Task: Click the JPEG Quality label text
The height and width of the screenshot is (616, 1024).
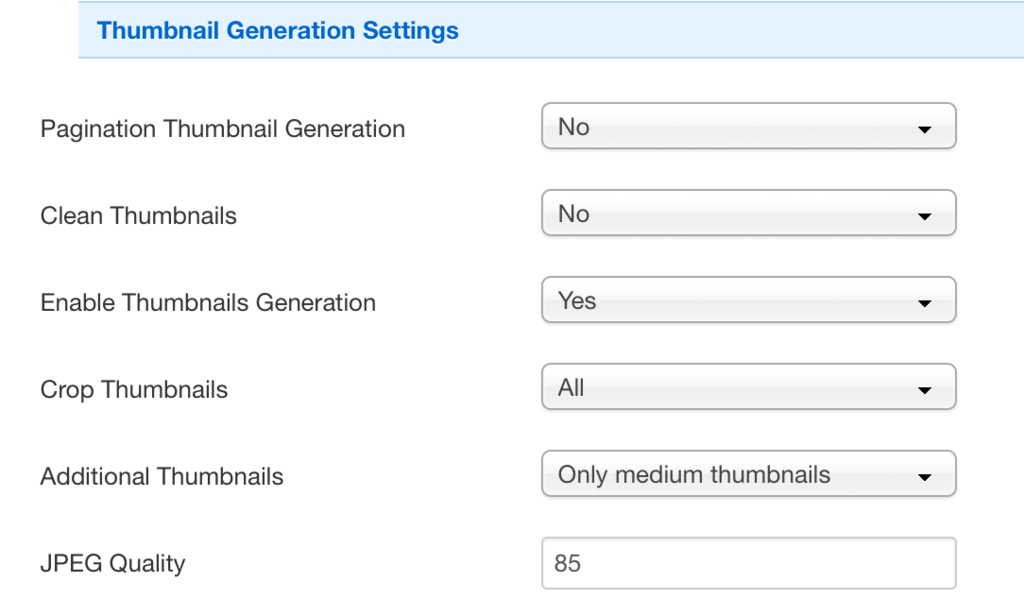Action: [113, 564]
